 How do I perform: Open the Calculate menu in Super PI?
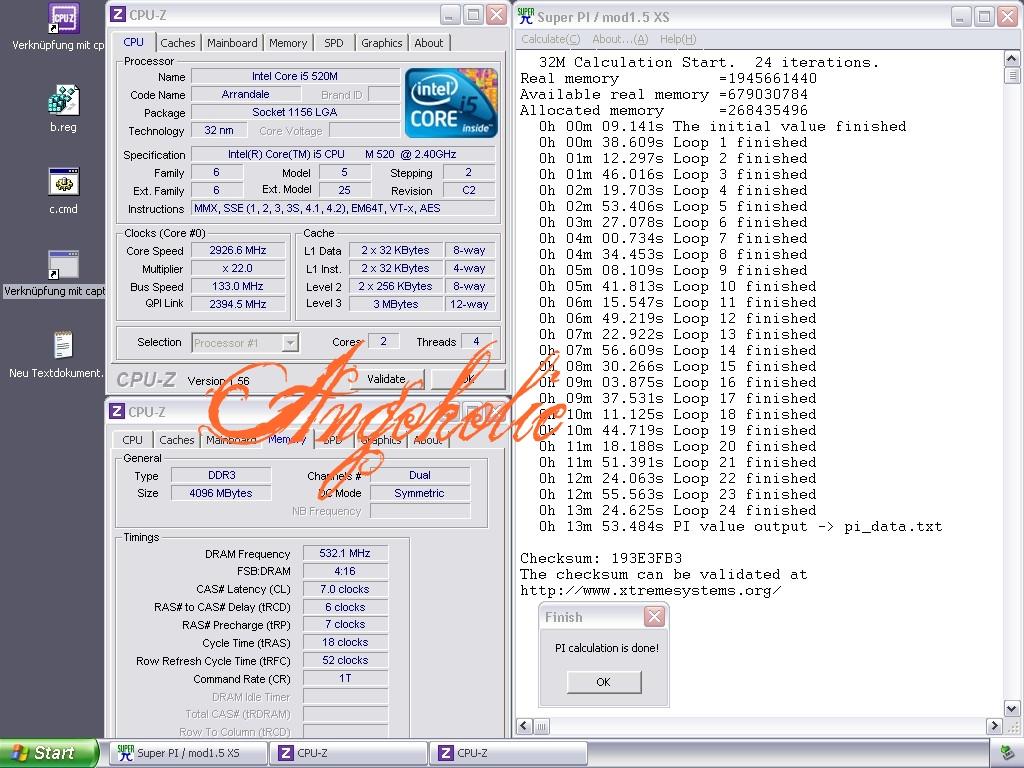[x=550, y=39]
